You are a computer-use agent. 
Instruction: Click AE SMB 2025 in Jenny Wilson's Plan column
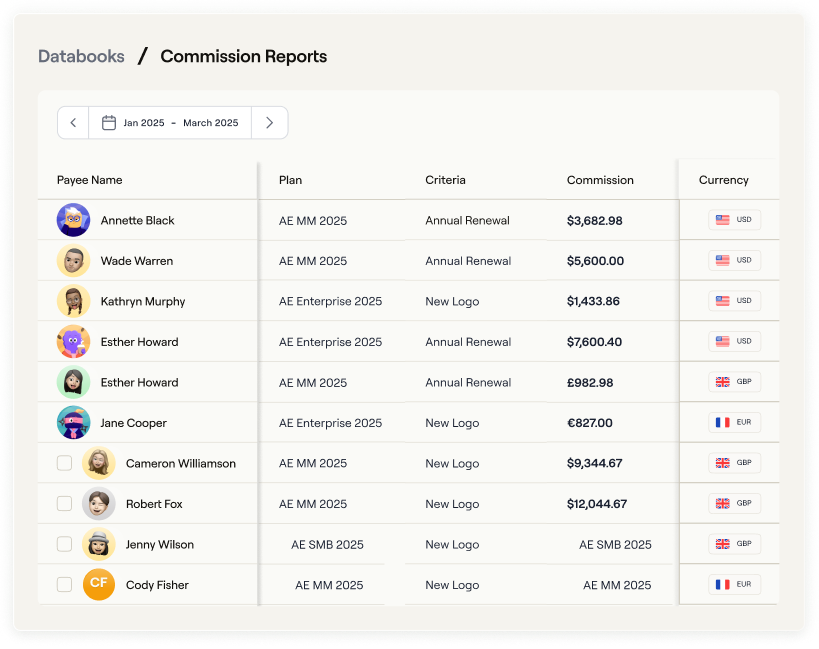[327, 545]
